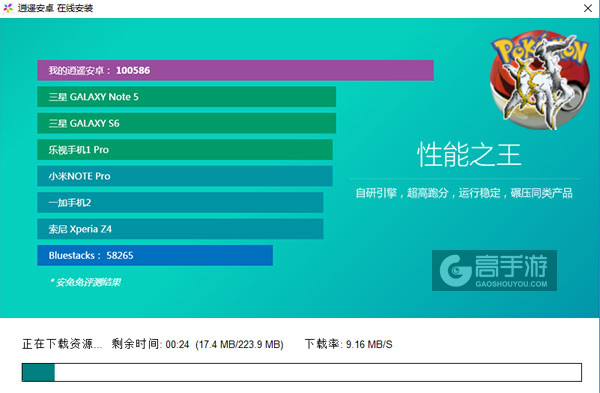Click the Bluestacks 58265 score bar
600x393 pixels.
click(x=155, y=255)
